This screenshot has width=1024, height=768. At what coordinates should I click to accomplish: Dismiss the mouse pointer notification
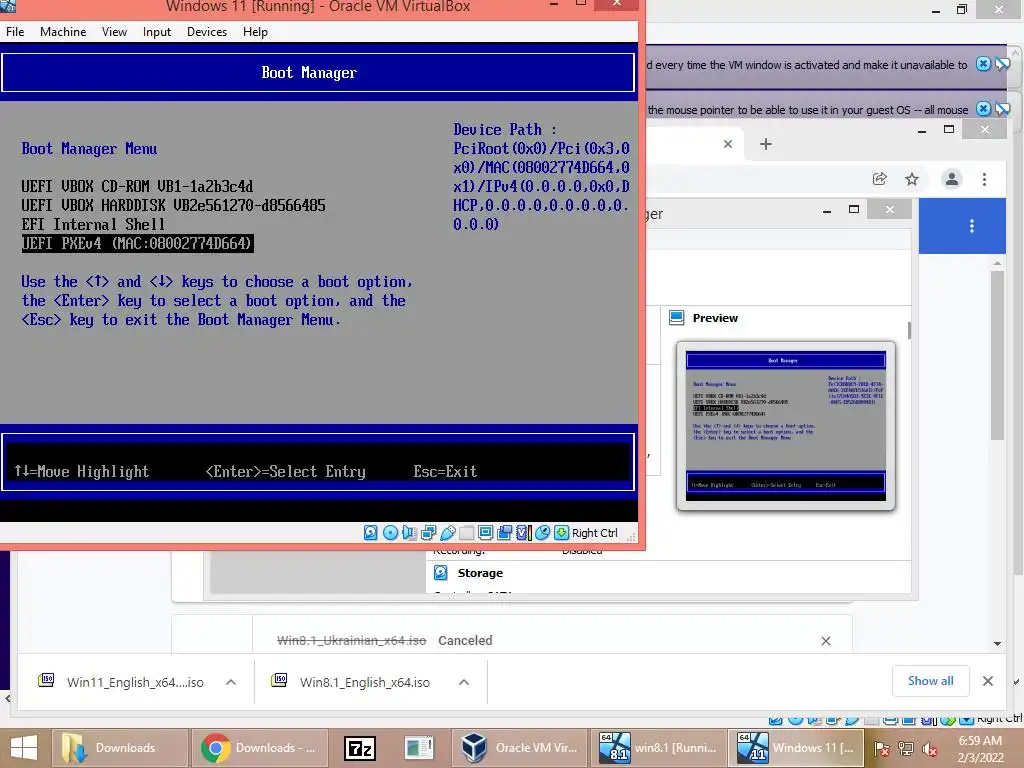point(983,109)
